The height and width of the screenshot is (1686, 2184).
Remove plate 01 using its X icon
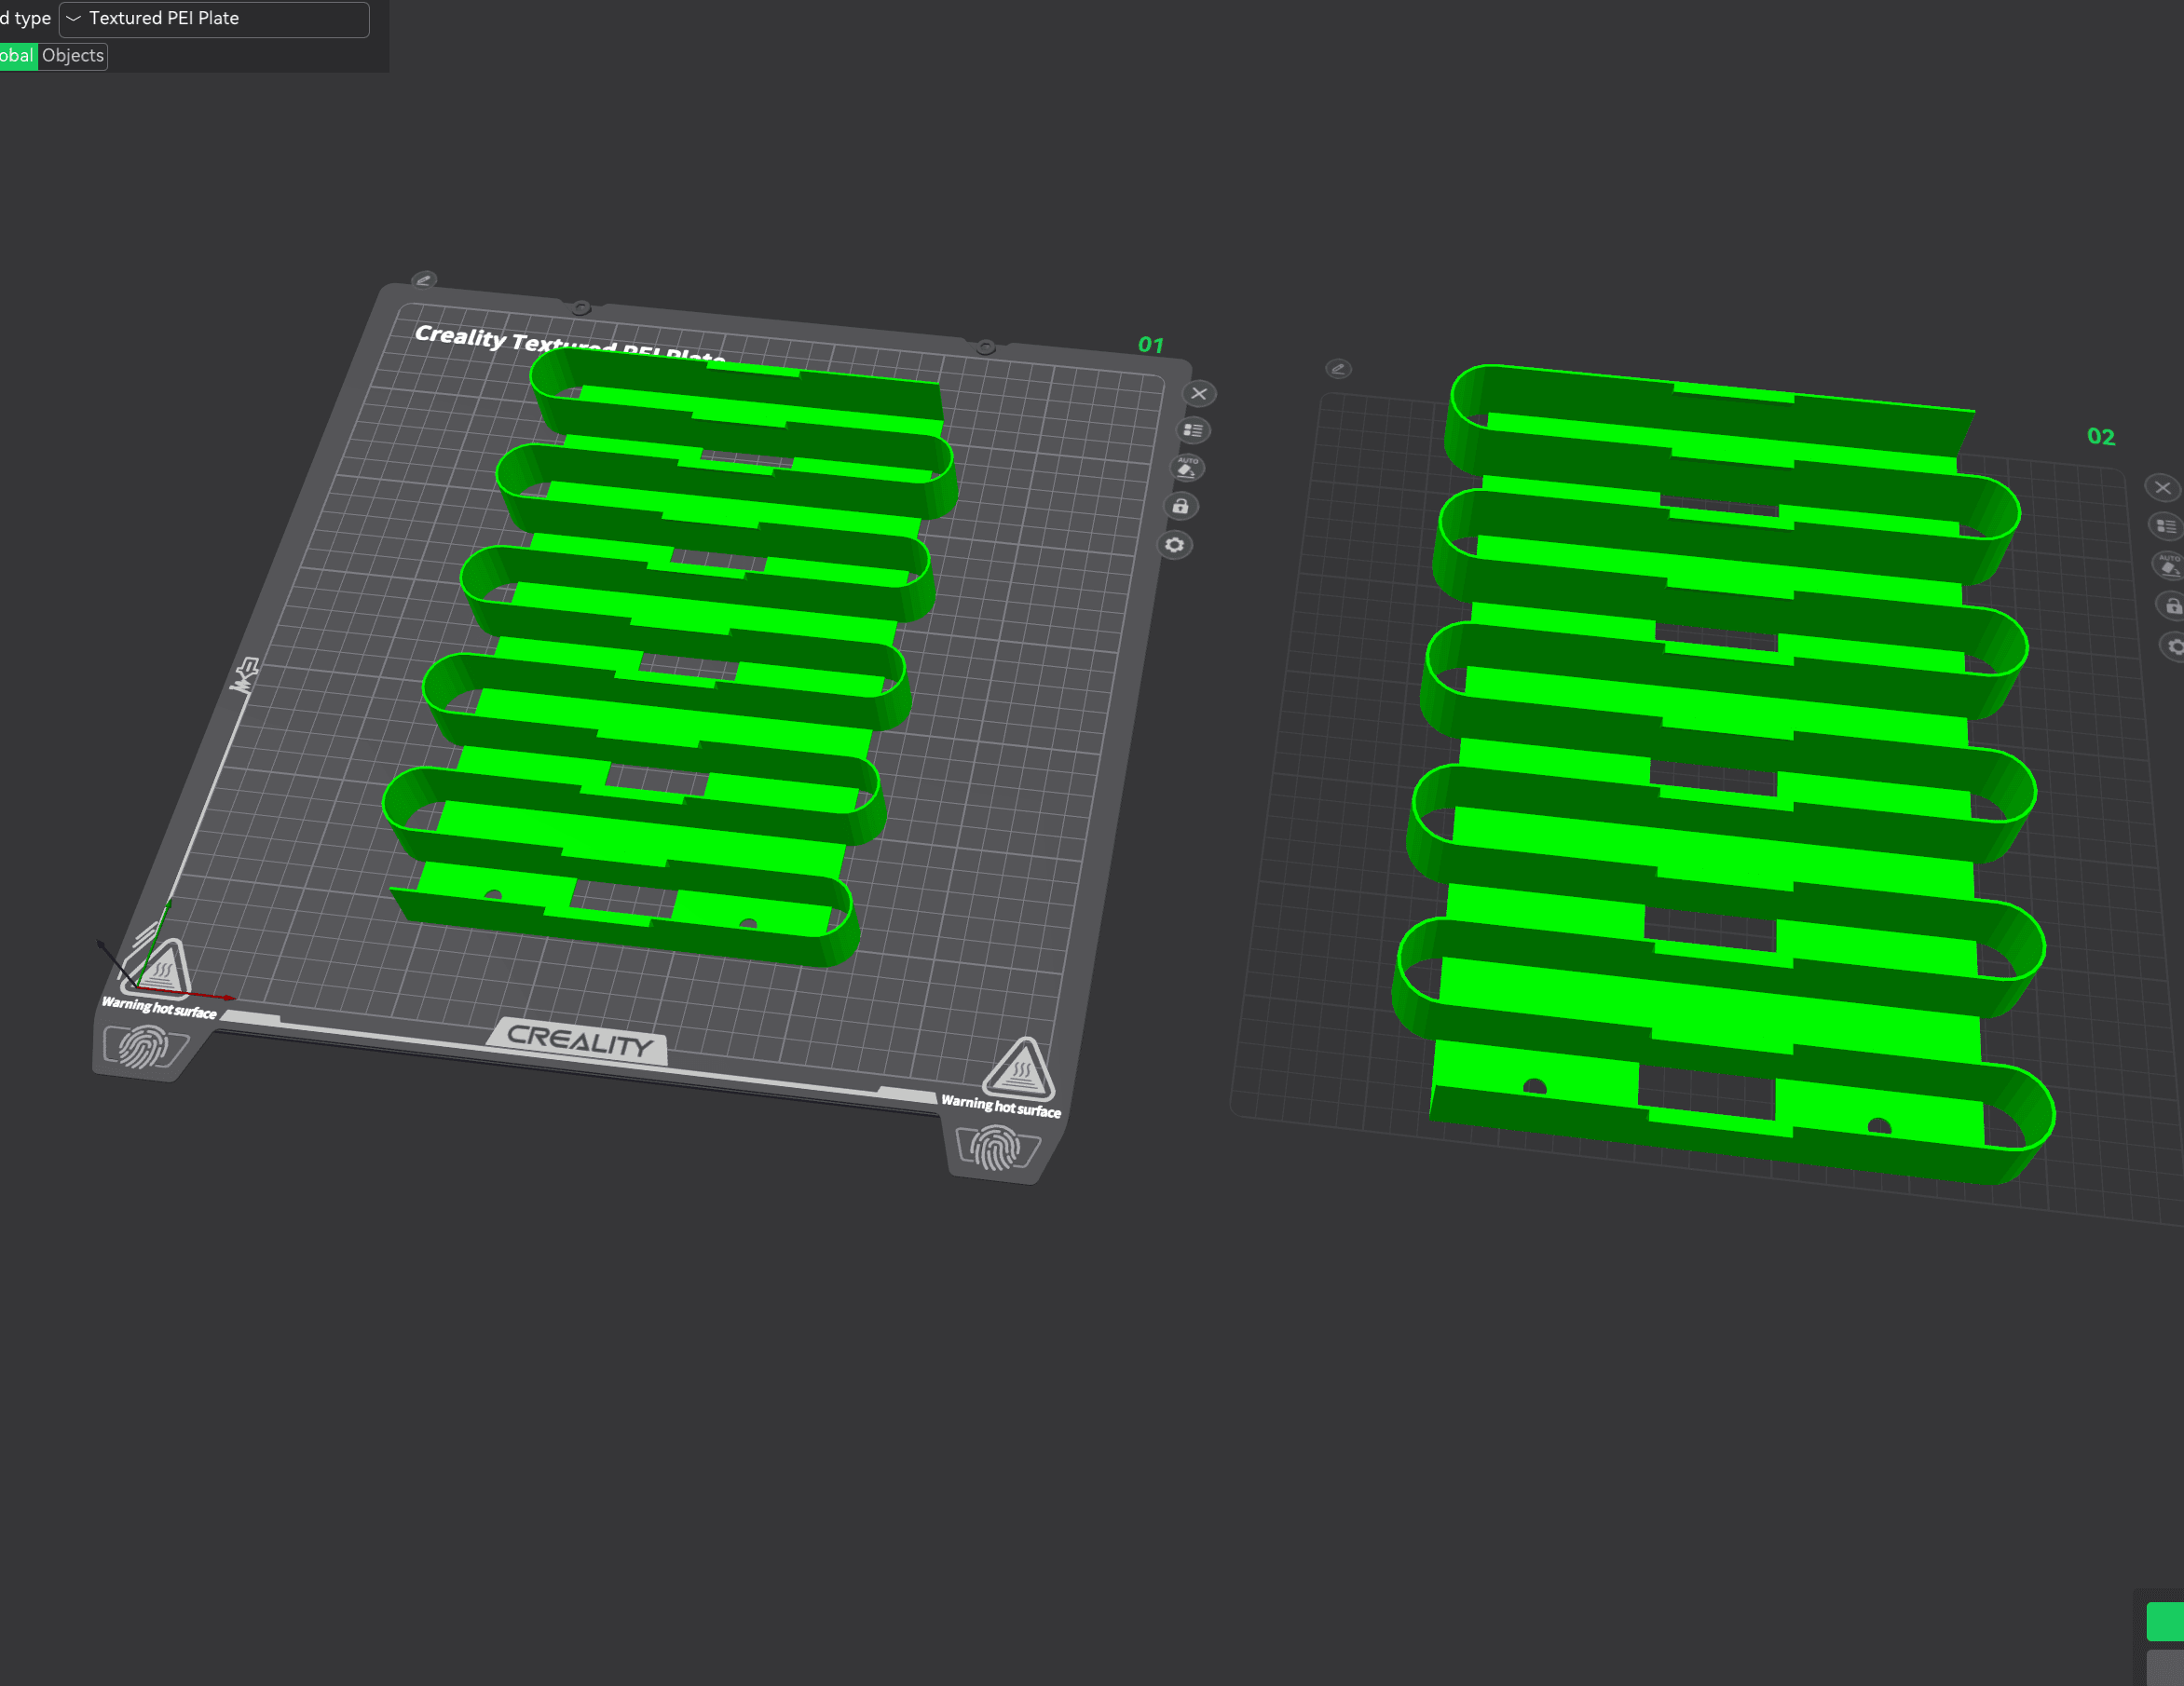(x=1199, y=394)
